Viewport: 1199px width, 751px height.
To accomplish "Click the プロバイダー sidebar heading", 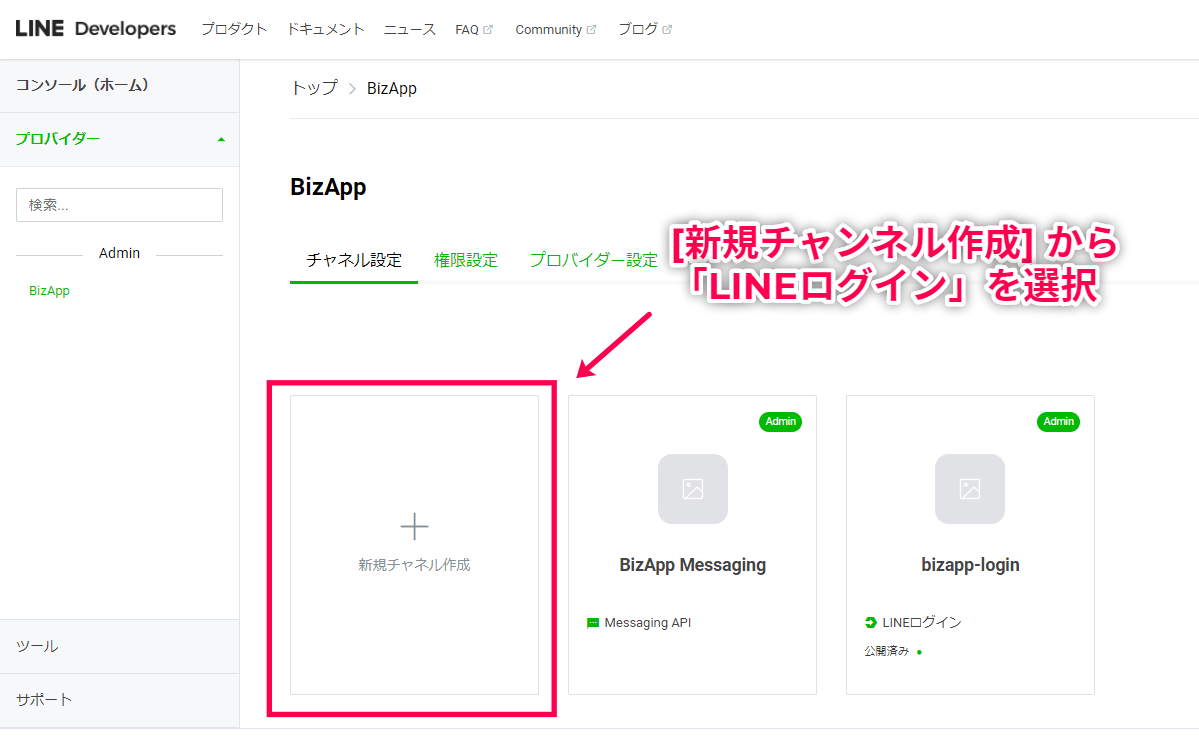I will 58,139.
